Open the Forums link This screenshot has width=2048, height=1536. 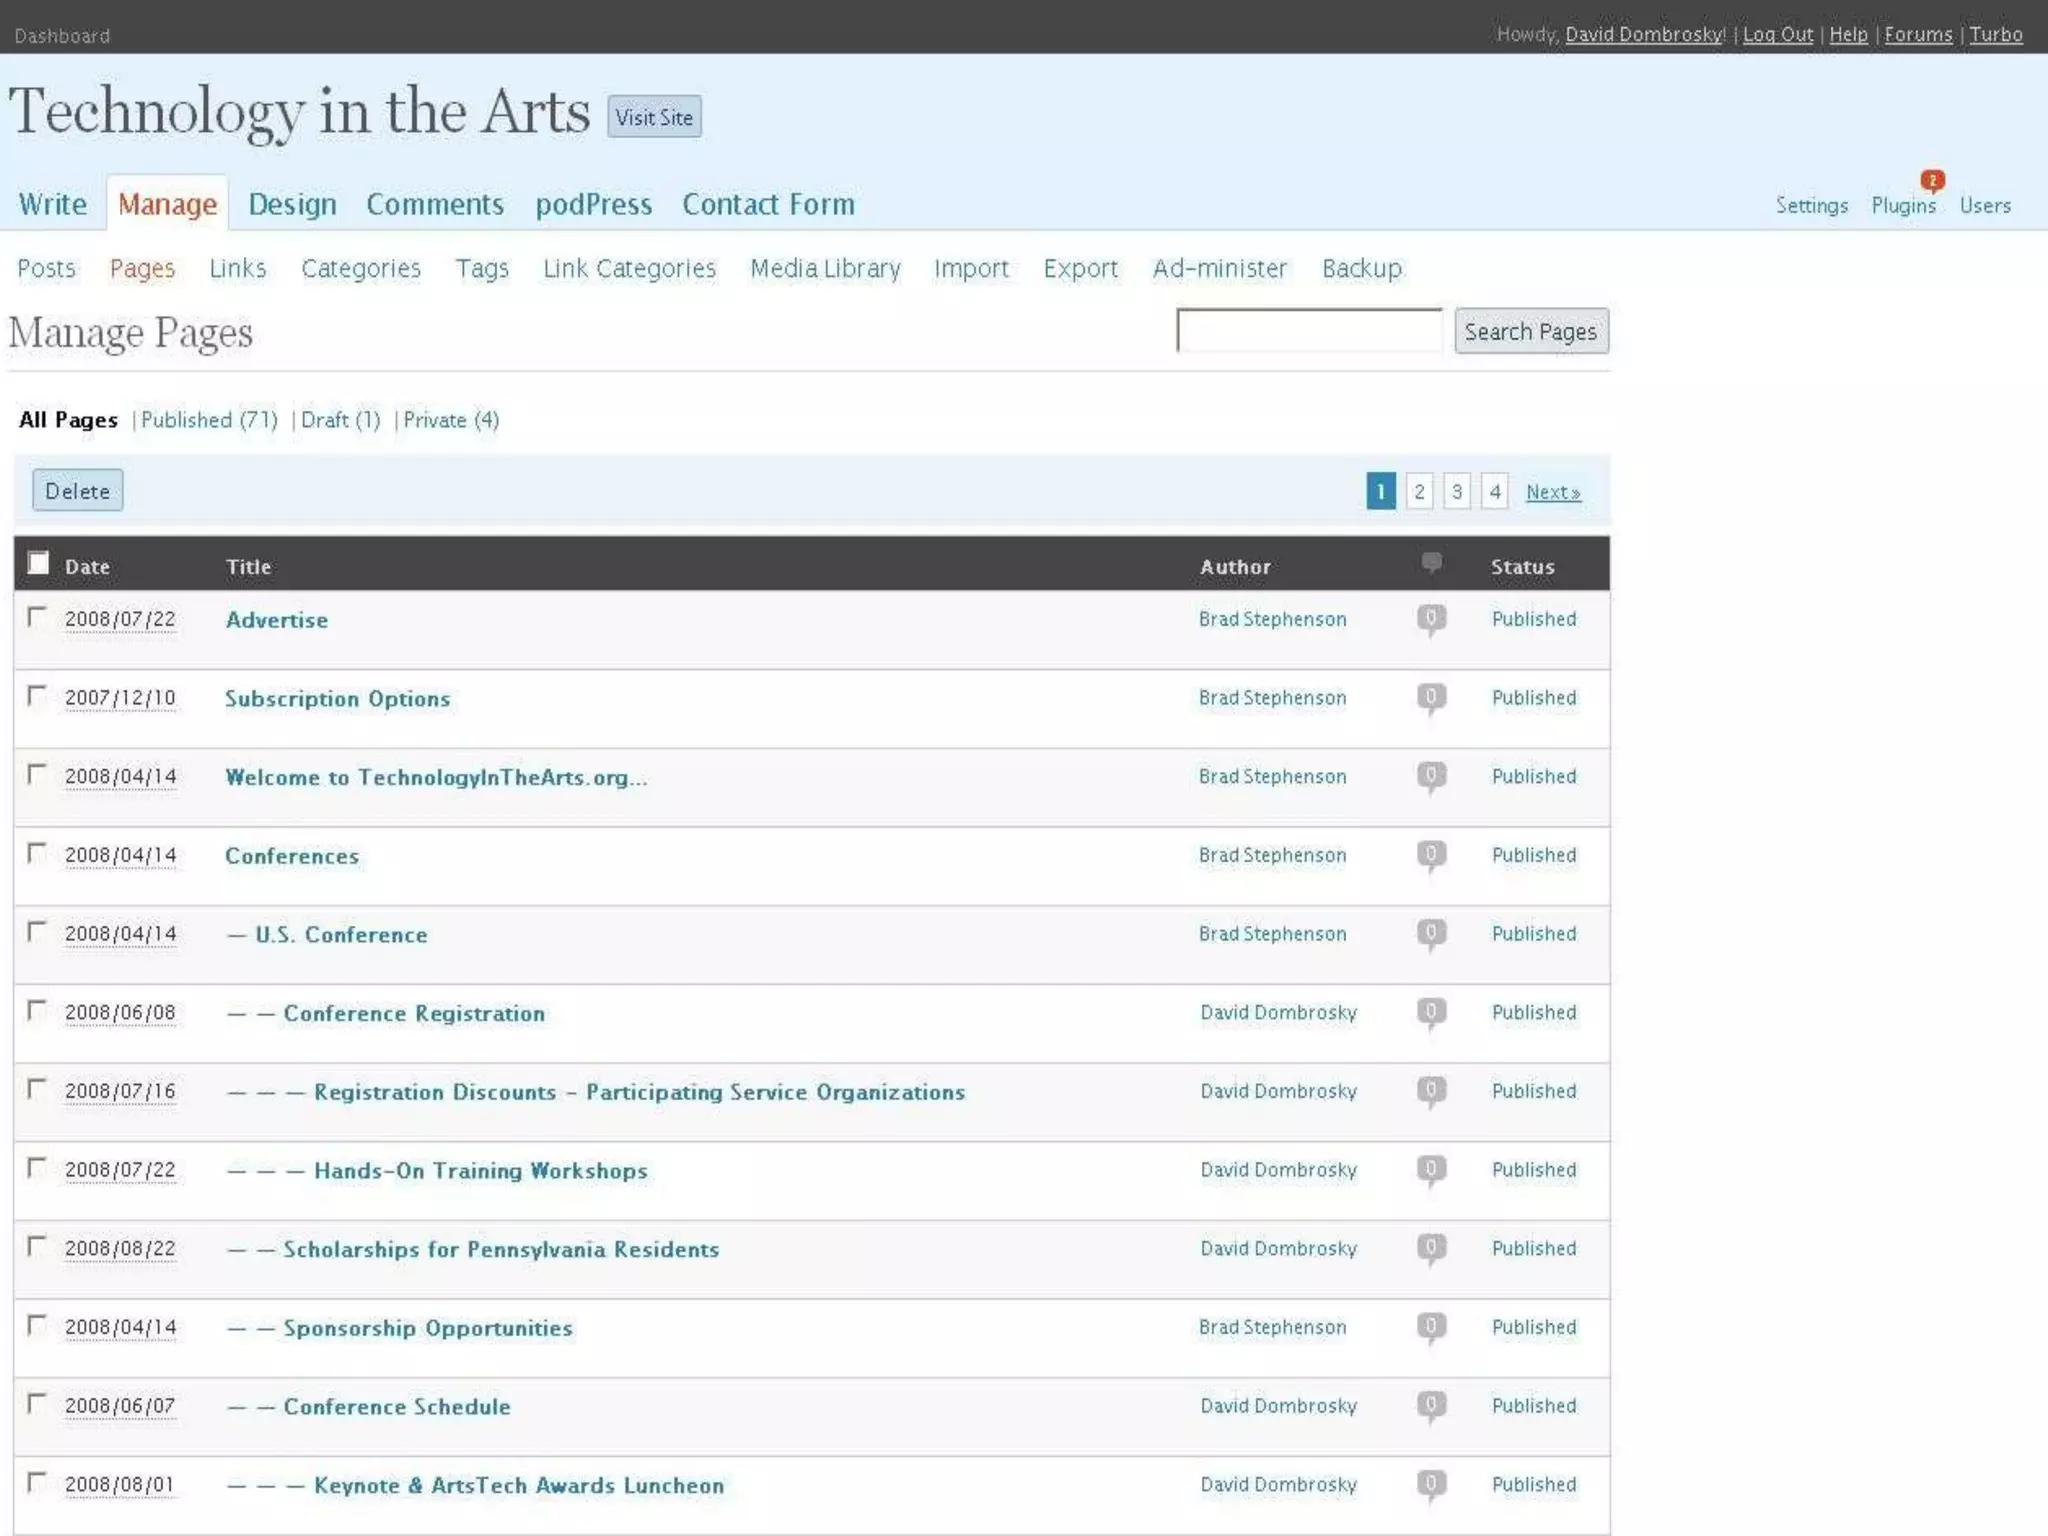pyautogui.click(x=1918, y=35)
